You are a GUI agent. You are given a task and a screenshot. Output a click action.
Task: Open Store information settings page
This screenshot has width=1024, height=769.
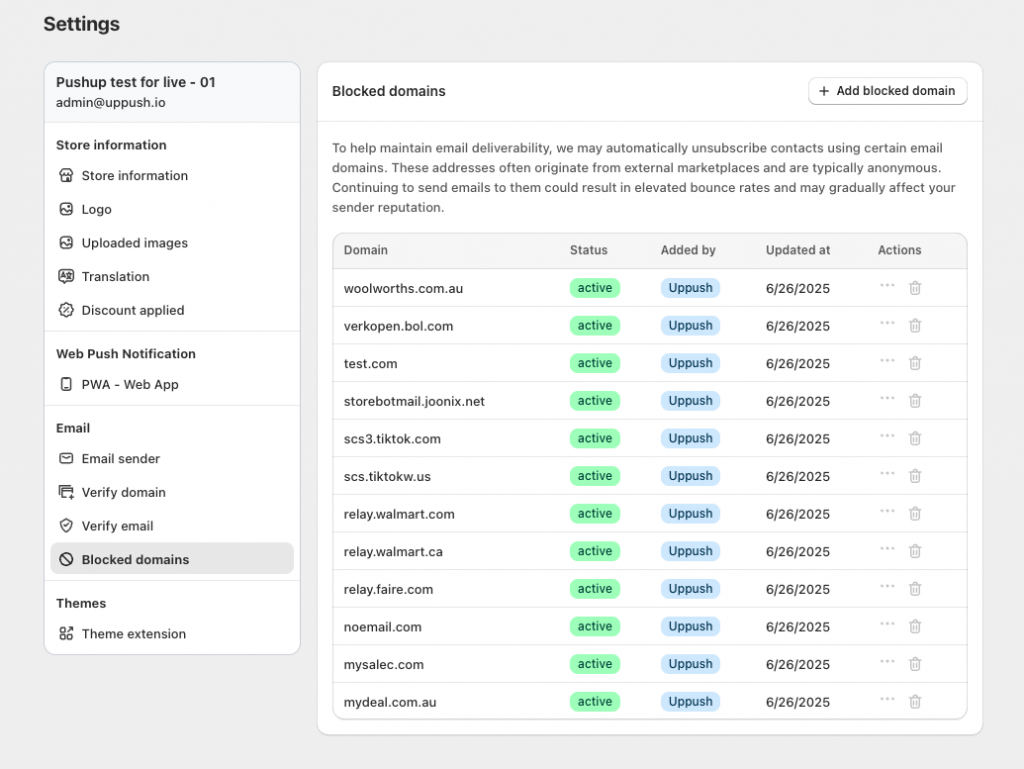pyautogui.click(x=134, y=176)
